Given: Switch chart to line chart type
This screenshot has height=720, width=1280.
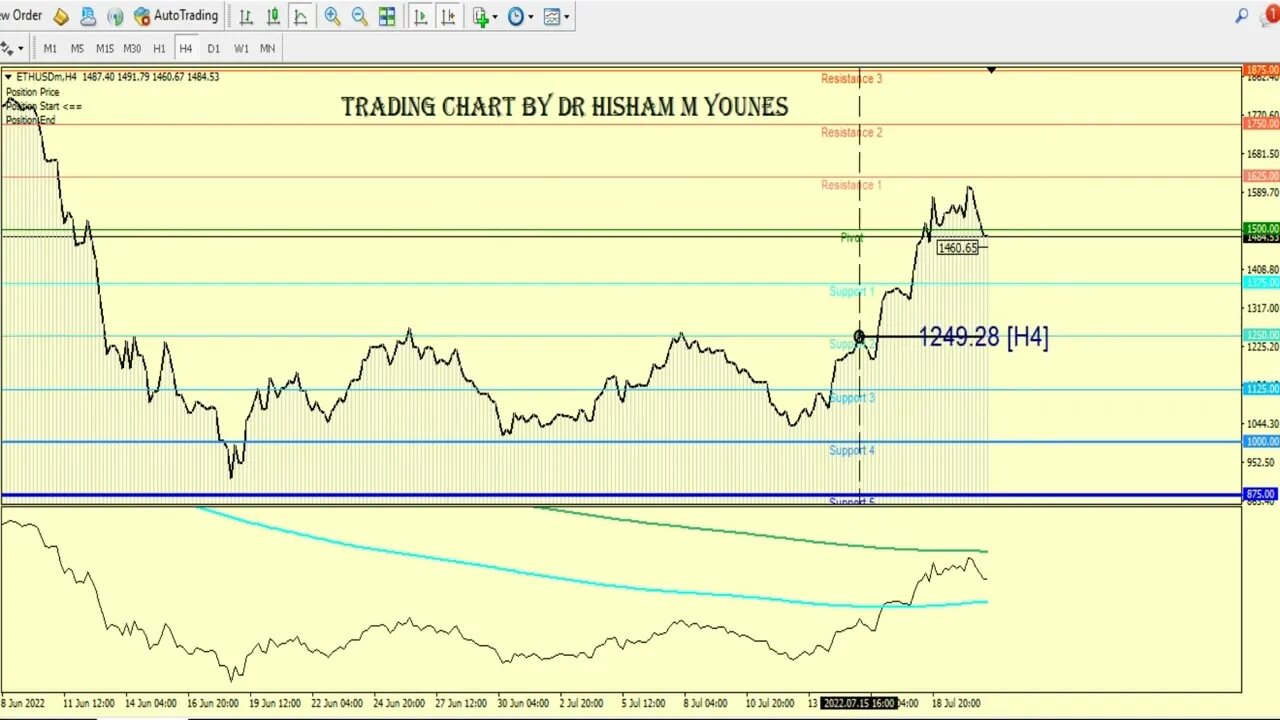Looking at the screenshot, I should (x=300, y=17).
